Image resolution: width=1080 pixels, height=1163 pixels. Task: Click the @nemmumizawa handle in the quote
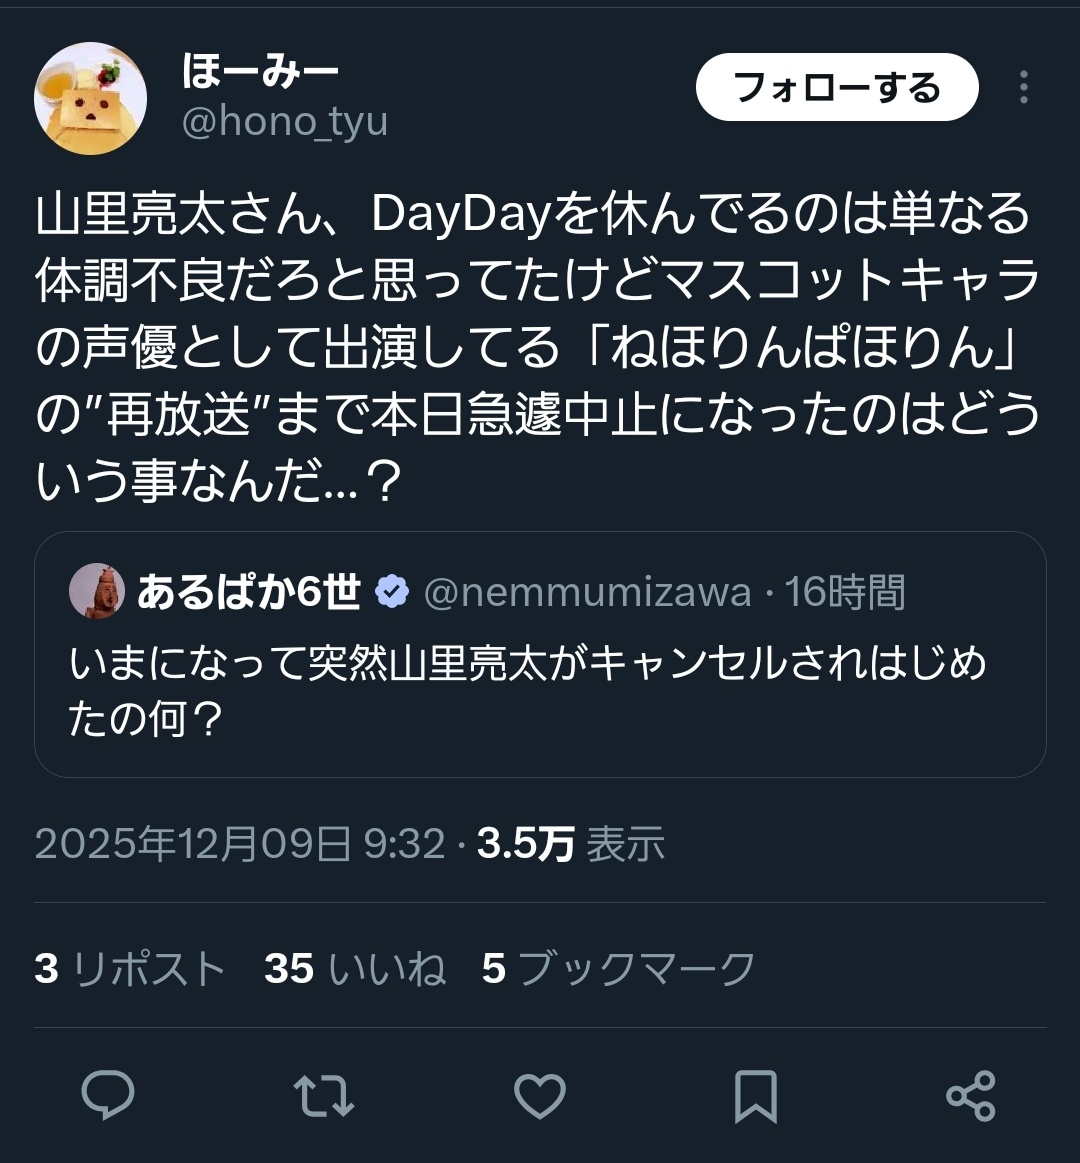(x=587, y=593)
